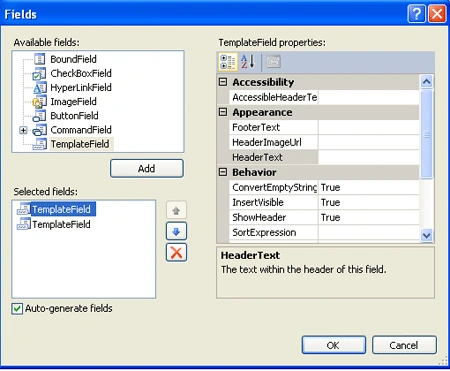The height and width of the screenshot is (371, 450).
Task: Select ImageField in Available fields
Action: pyautogui.click(x=73, y=101)
